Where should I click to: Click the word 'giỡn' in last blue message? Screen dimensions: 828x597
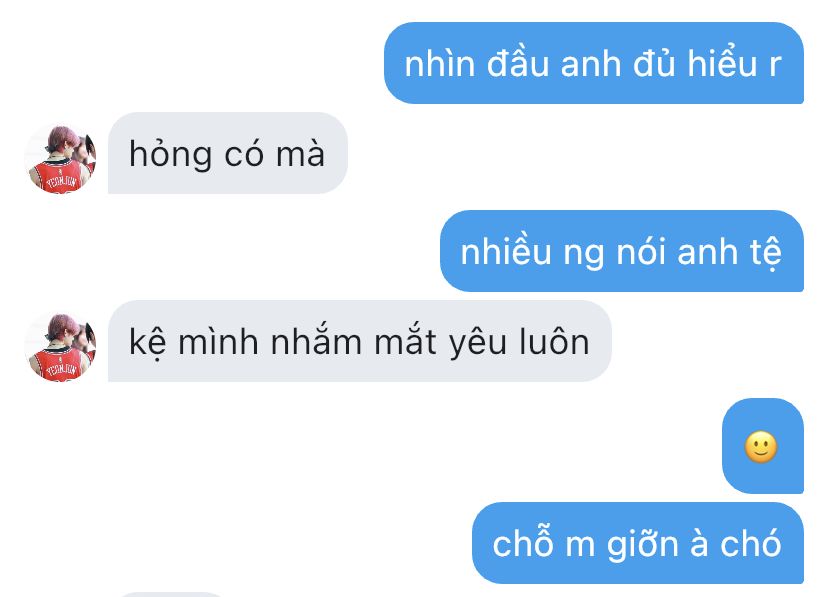[x=642, y=545]
